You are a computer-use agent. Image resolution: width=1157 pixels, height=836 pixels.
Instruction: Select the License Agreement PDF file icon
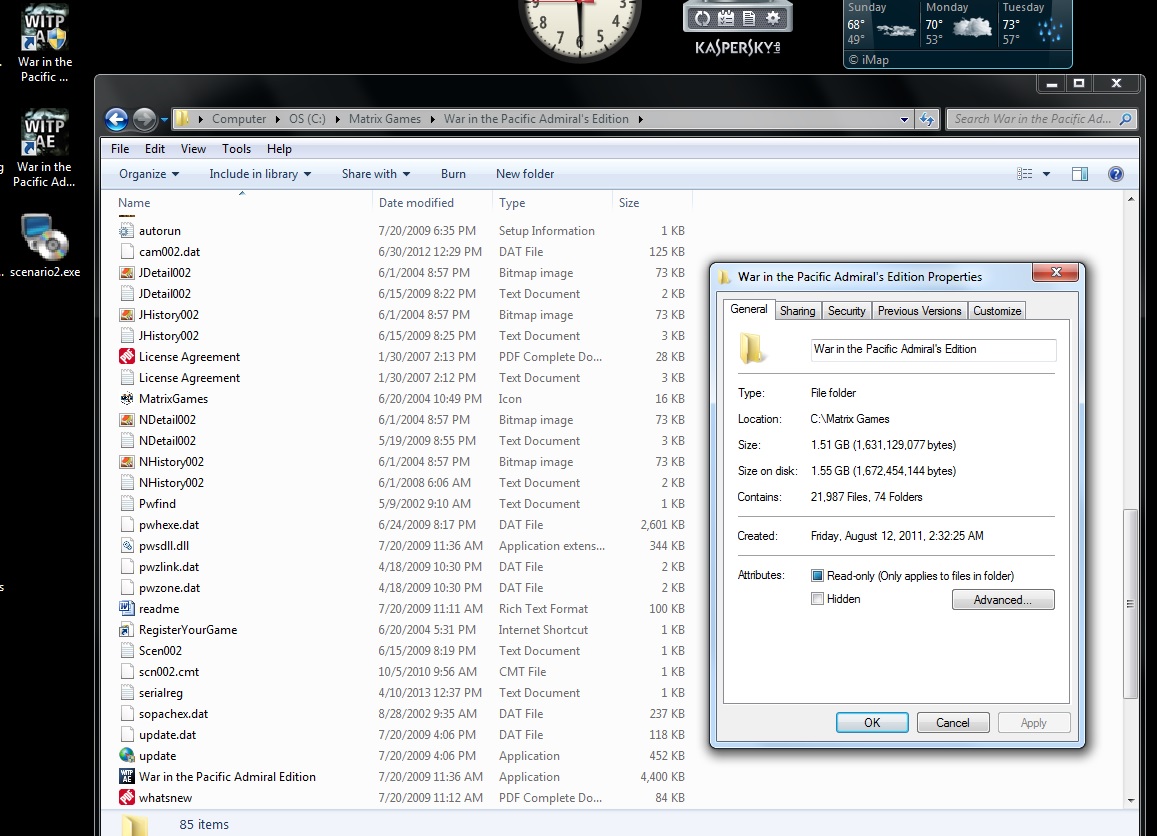[x=127, y=356]
